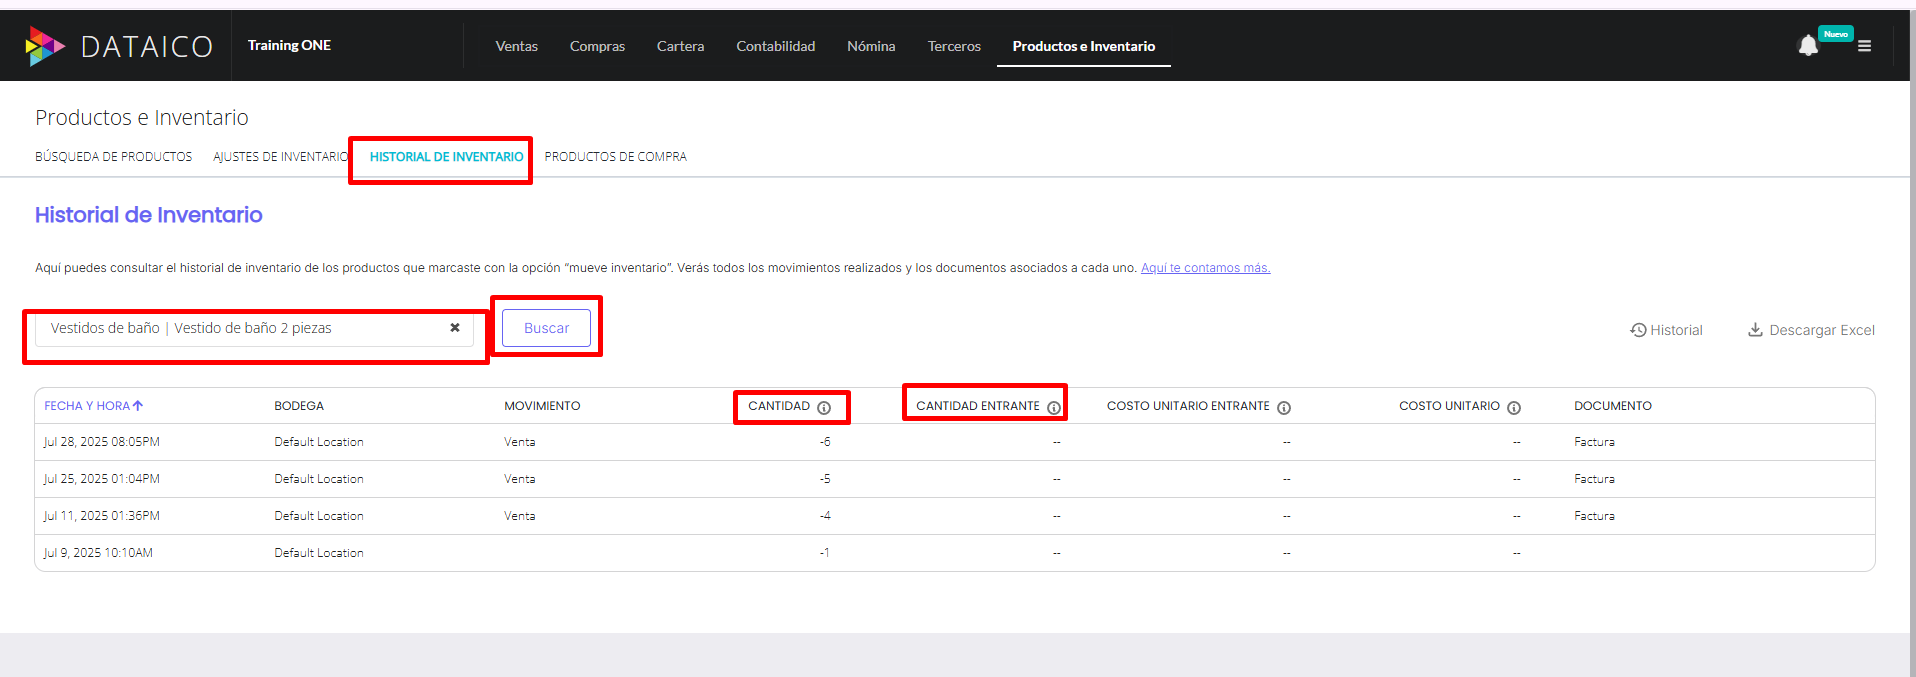Click the Costo Unitario info icon
This screenshot has height=677, width=1916.
[x=1514, y=407]
